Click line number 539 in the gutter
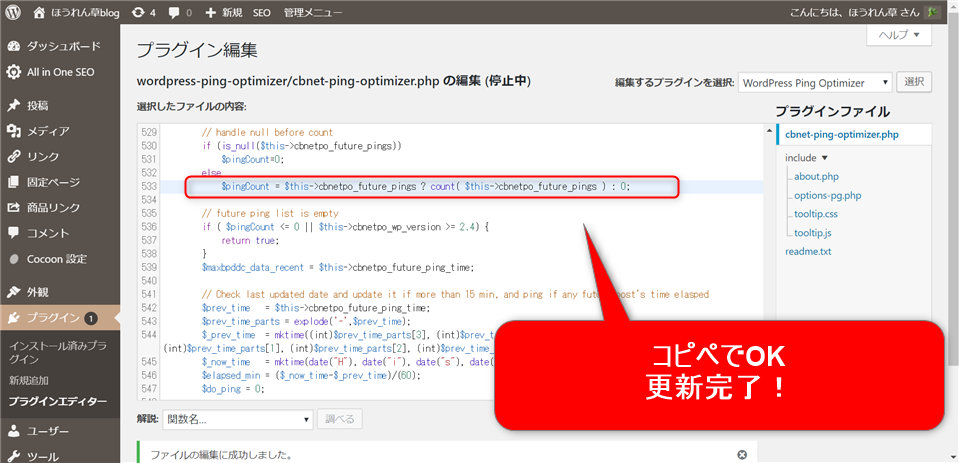Image resolution: width=959 pixels, height=463 pixels. point(149,267)
